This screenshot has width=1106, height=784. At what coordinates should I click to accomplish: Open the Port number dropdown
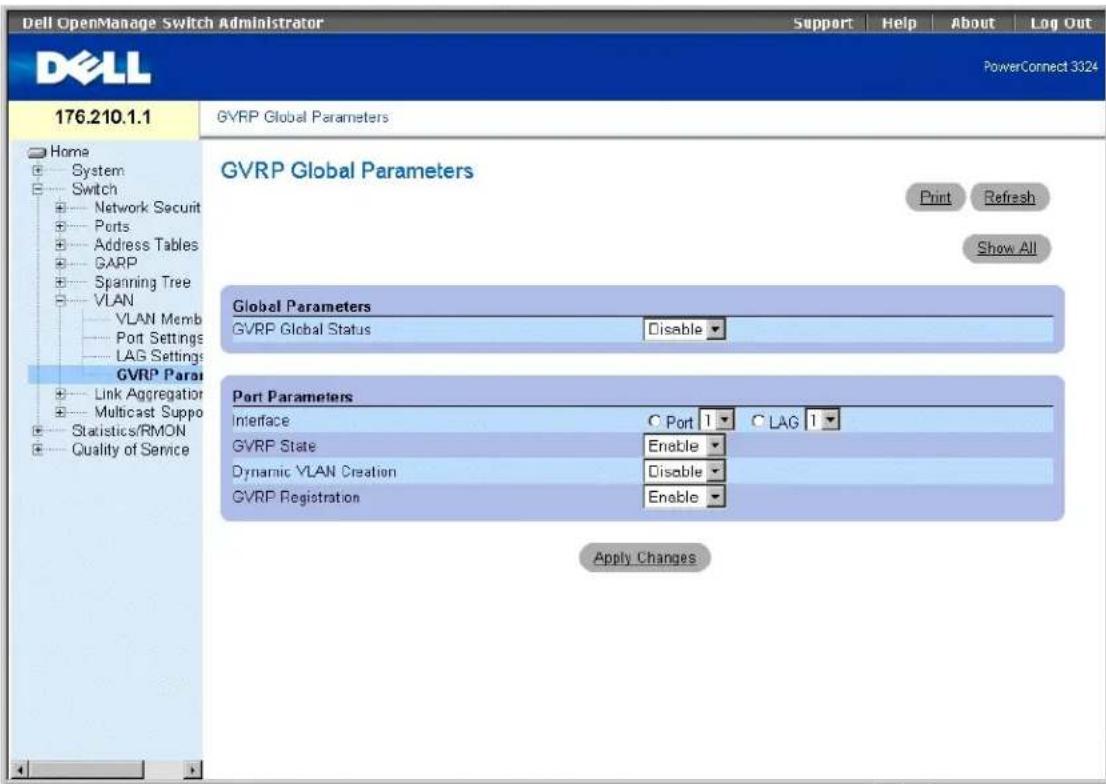pos(717,421)
